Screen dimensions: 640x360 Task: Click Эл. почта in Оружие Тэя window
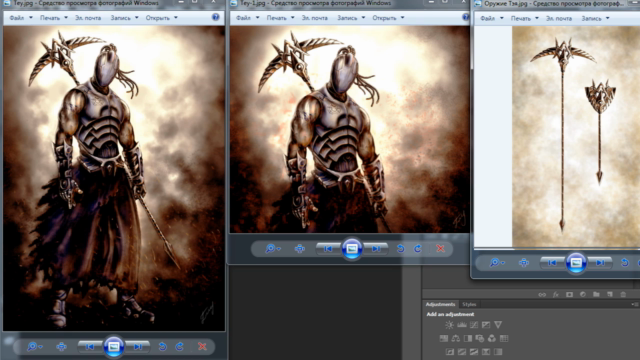click(559, 18)
